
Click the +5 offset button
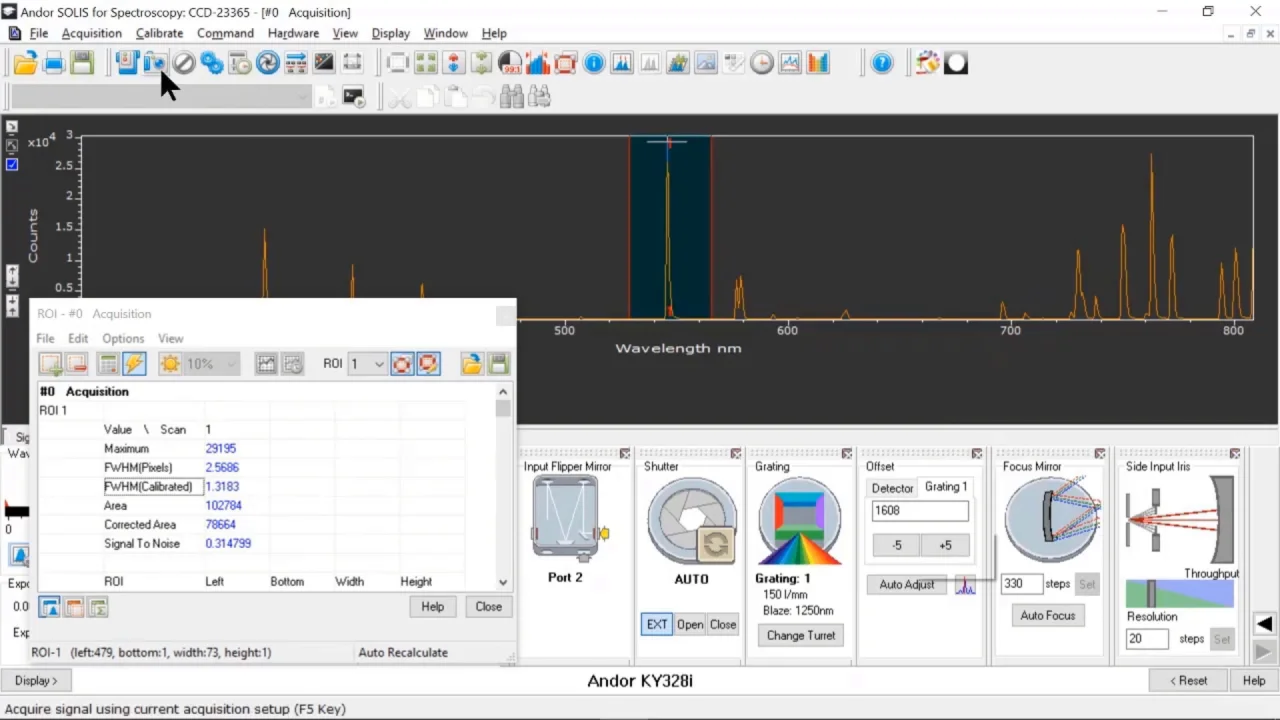tap(945, 545)
